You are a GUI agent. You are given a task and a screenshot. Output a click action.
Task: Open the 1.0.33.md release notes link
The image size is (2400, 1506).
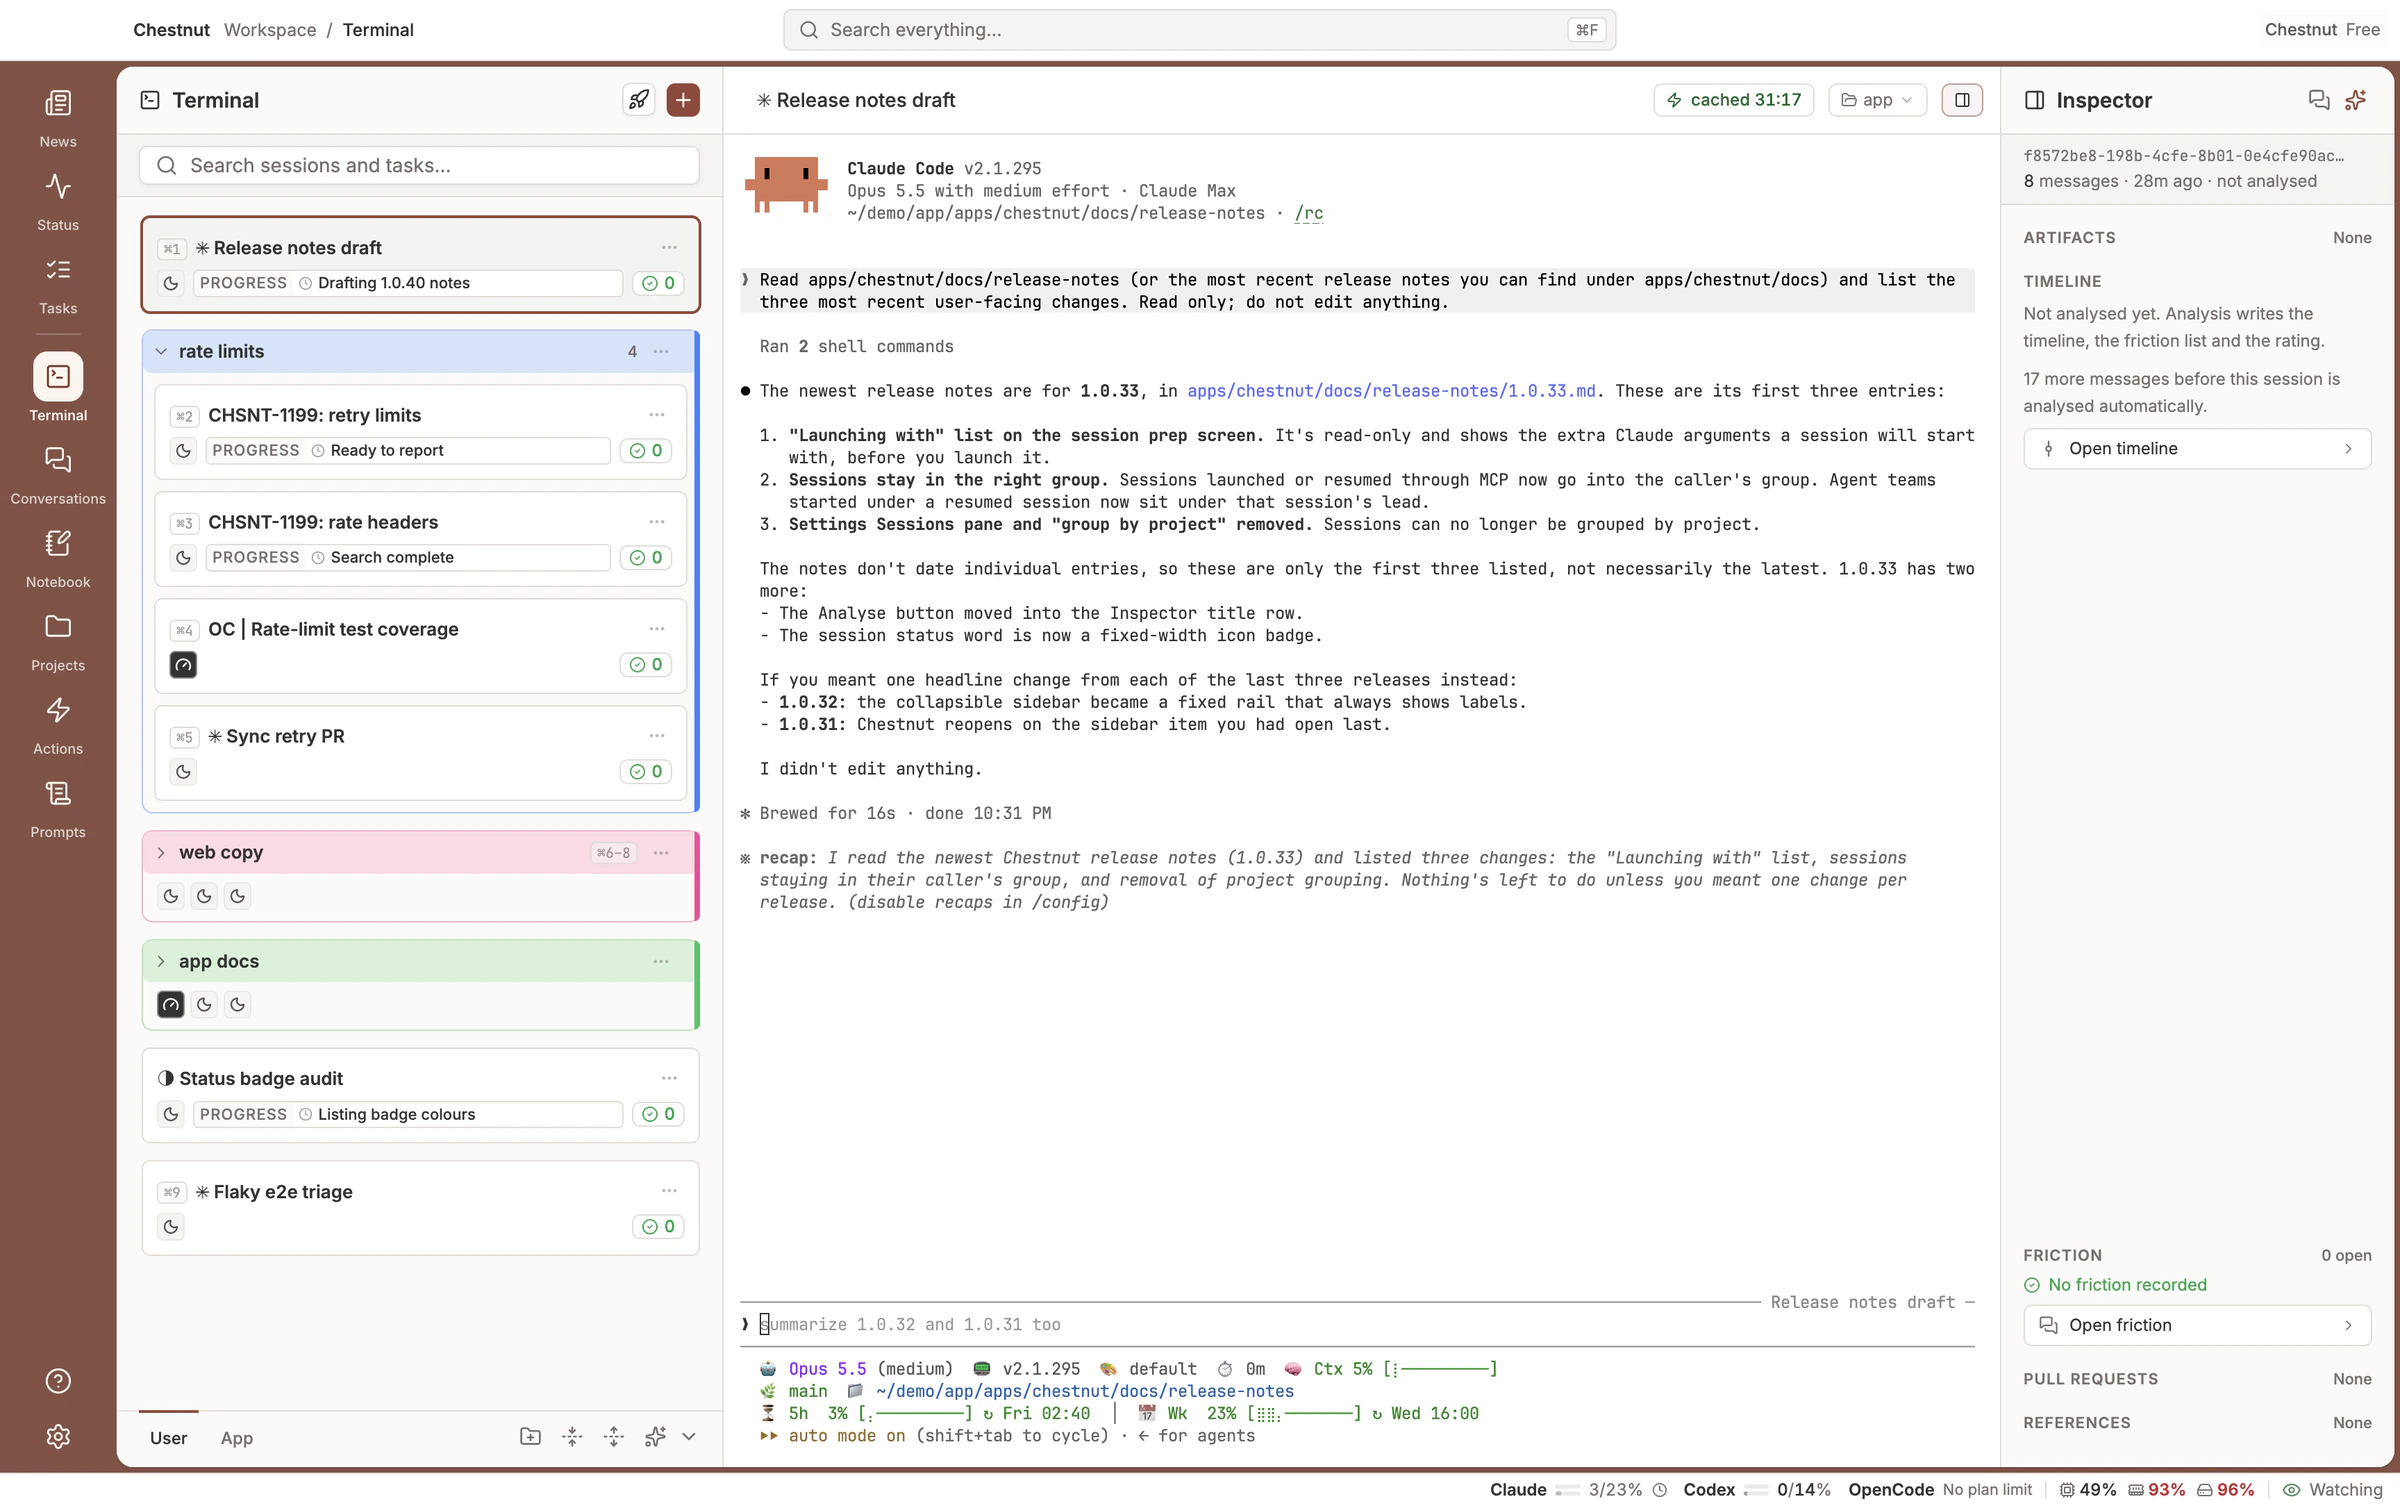1391,391
